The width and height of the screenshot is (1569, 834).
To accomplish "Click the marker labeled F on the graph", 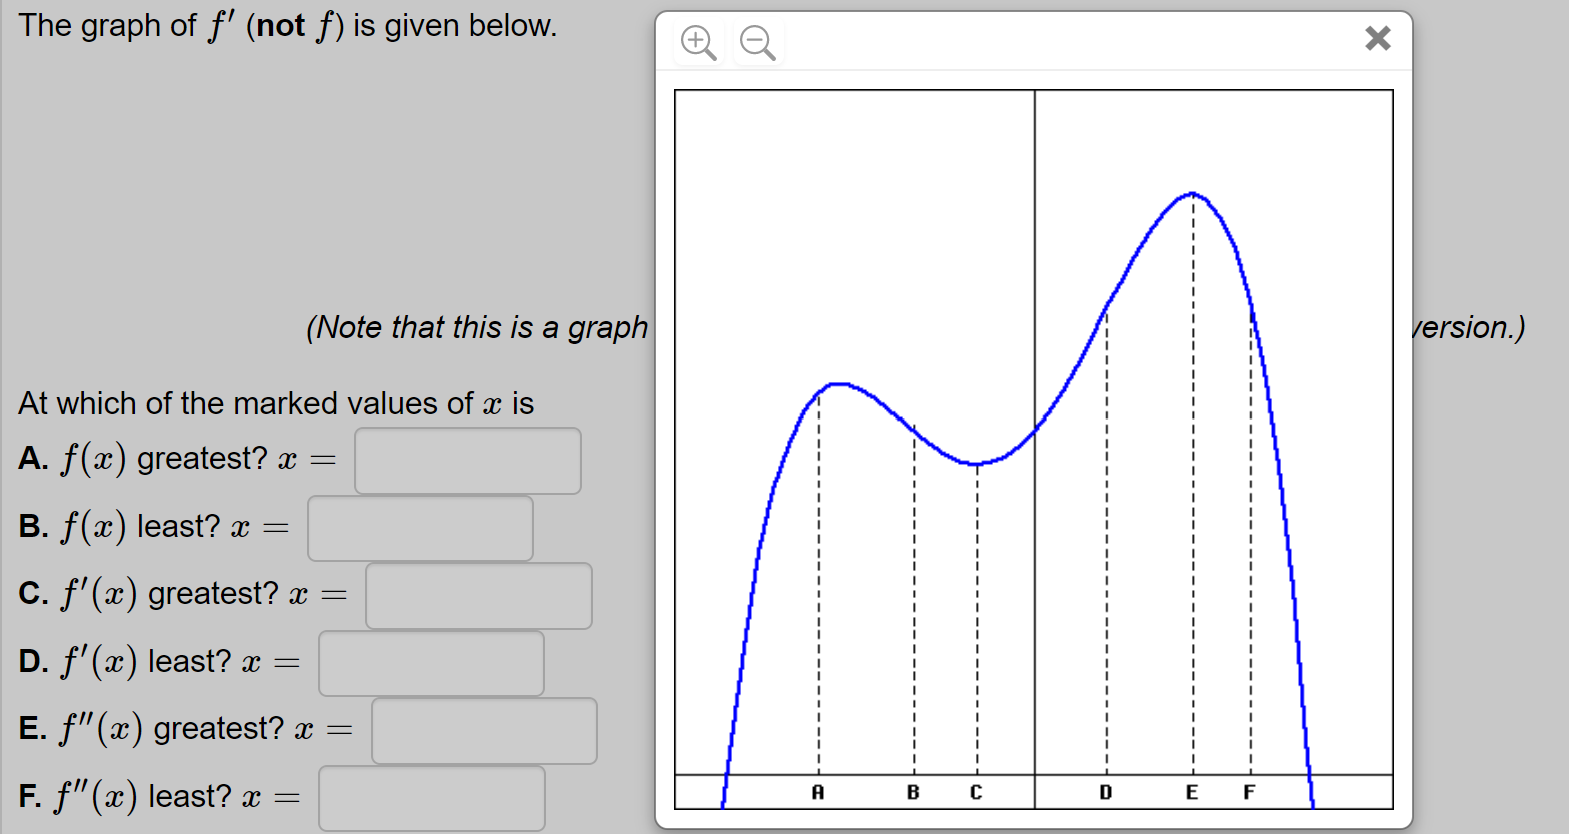I will (x=1249, y=792).
